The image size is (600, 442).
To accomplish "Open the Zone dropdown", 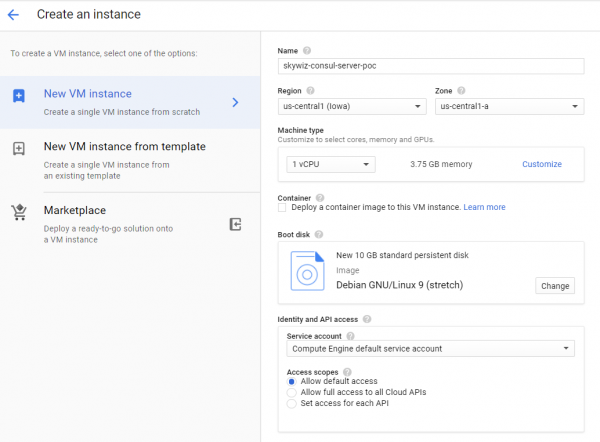I will click(509, 107).
